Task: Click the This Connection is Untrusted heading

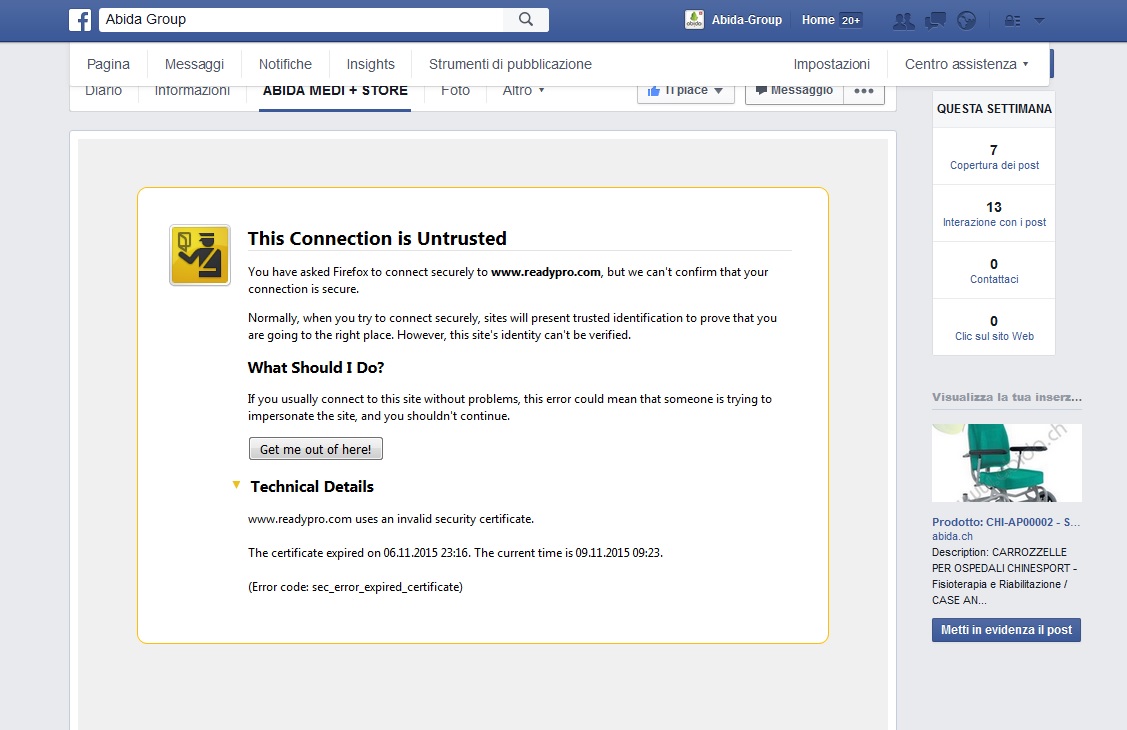Action: point(377,239)
